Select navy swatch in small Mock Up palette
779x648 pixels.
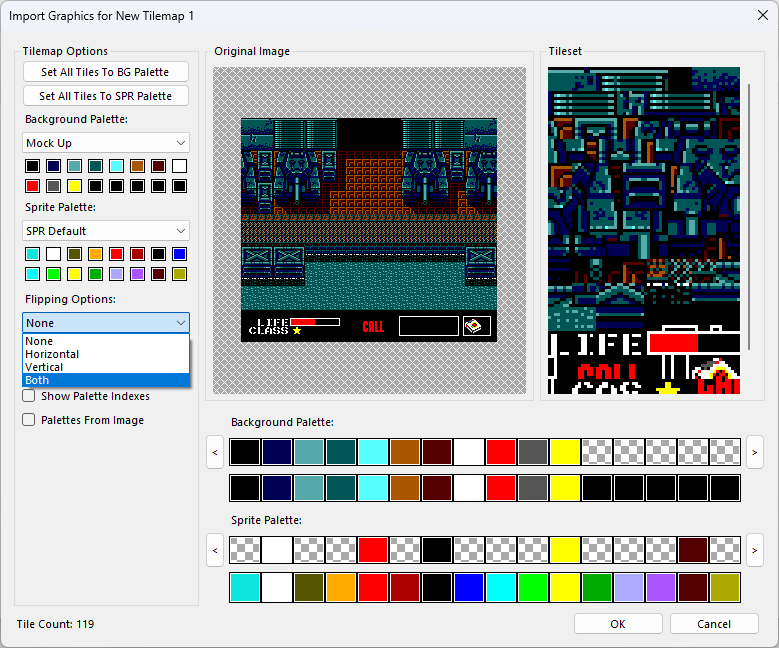[53, 166]
